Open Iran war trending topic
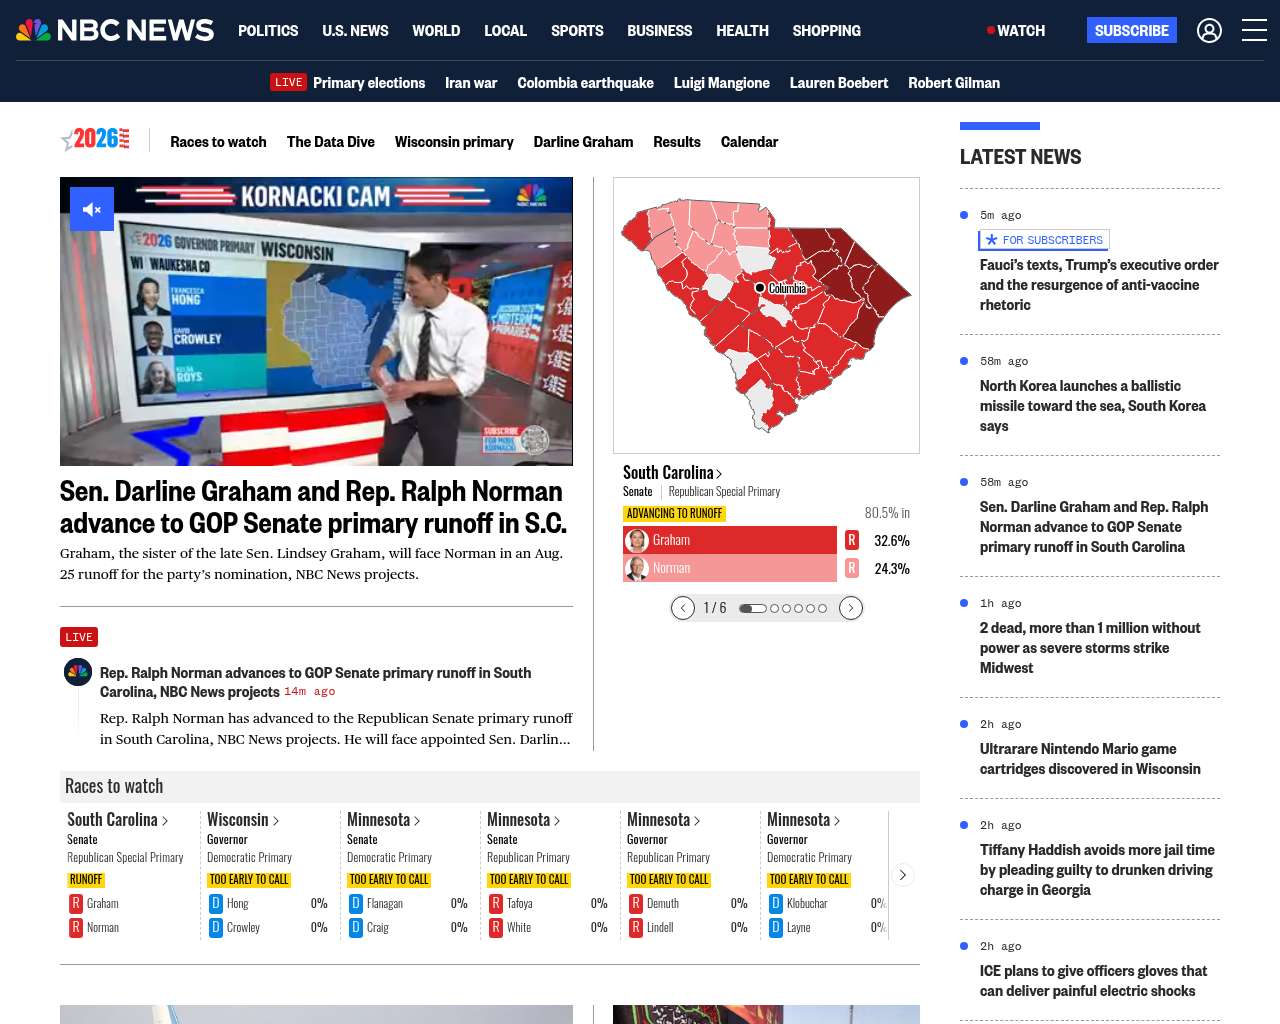The width and height of the screenshot is (1280, 1024). pyautogui.click(x=471, y=83)
